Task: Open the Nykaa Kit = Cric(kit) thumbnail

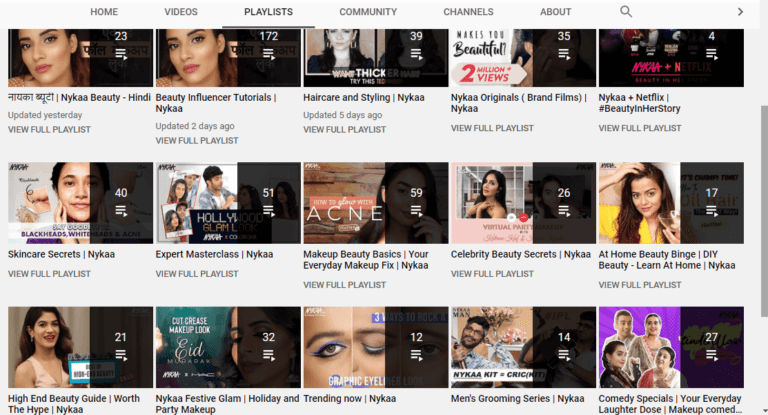Action: 524,347
